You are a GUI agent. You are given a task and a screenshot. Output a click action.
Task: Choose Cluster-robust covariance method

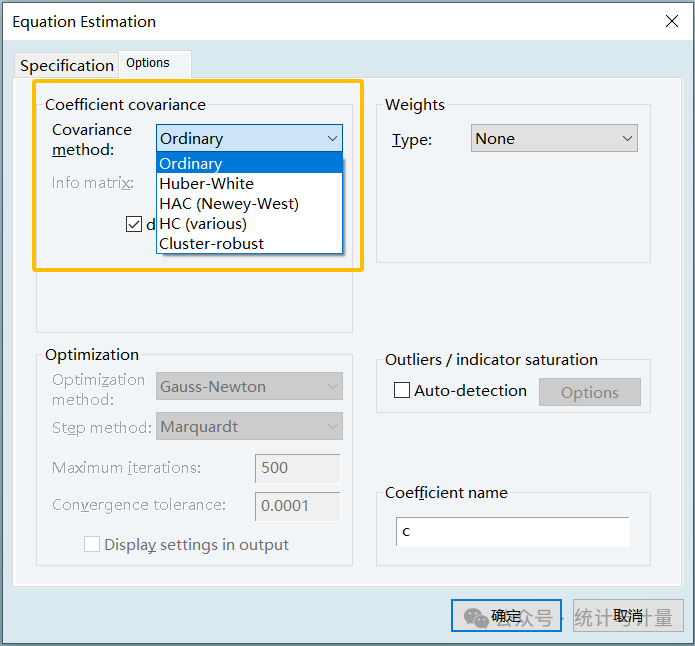pyautogui.click(x=249, y=243)
